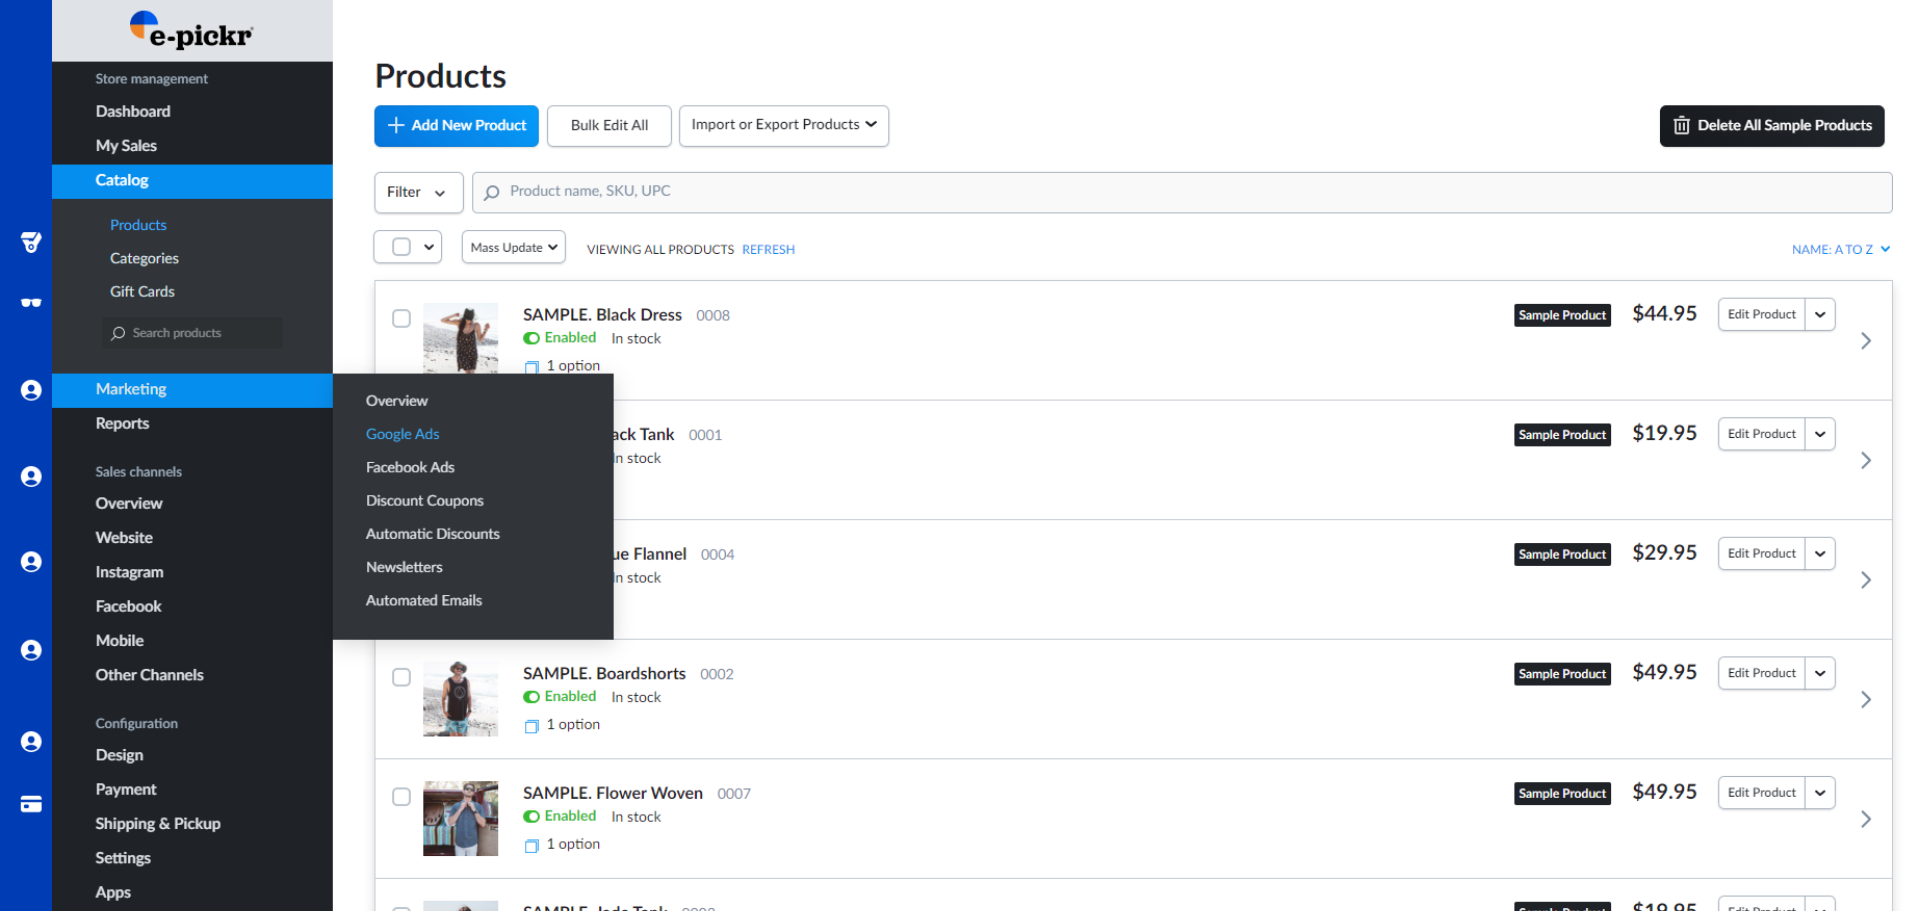This screenshot has height=911, width=1920.
Task: Open Black Tank row arrow ($19.95)
Action: 1866,460
